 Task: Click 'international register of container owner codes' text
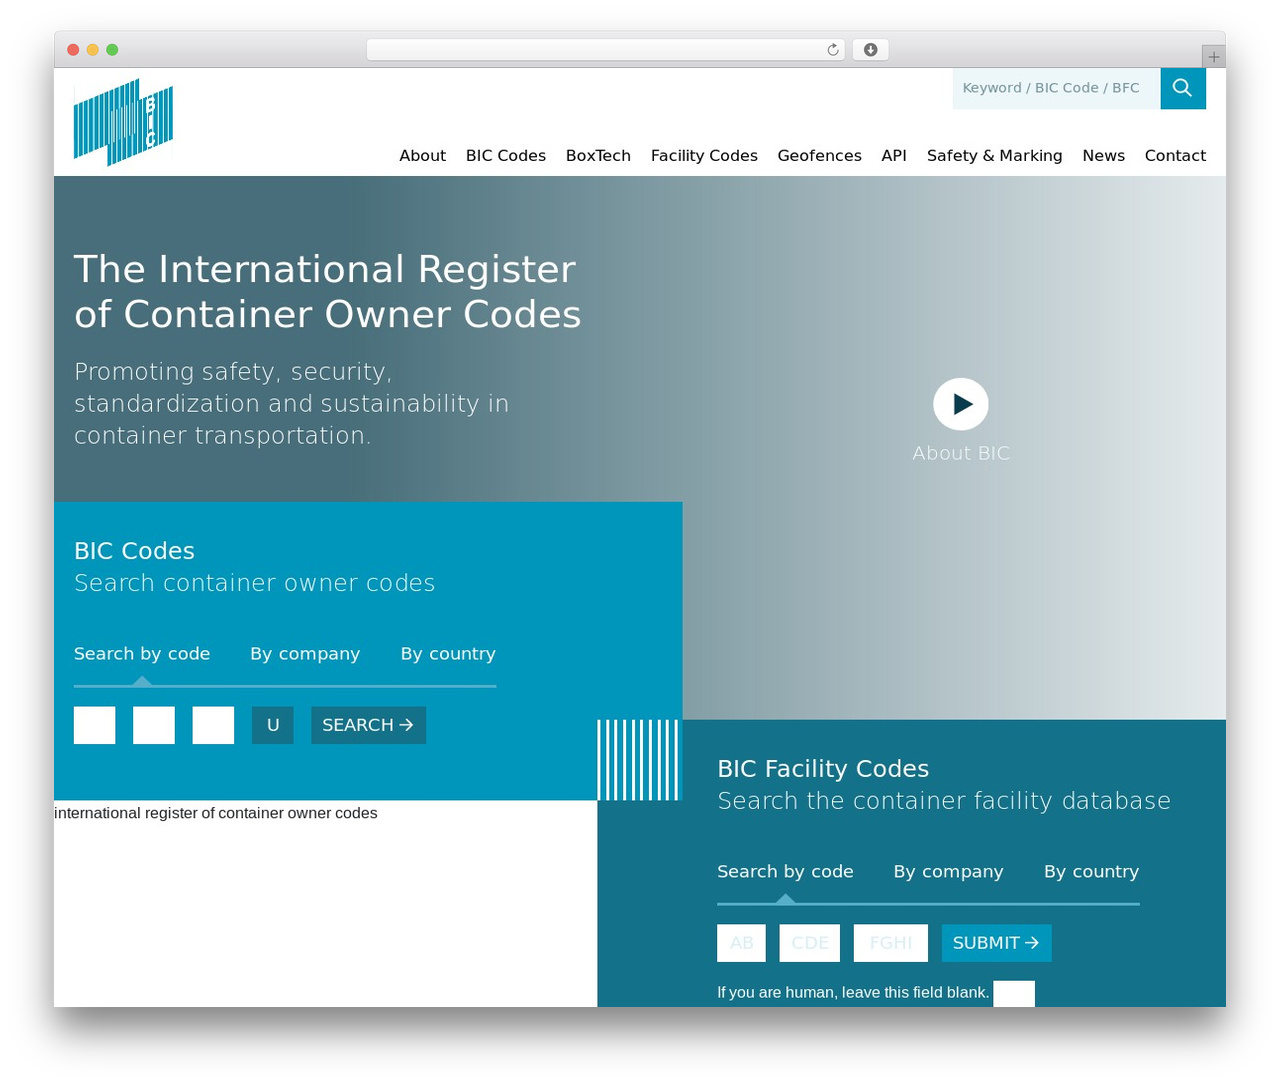click(216, 813)
